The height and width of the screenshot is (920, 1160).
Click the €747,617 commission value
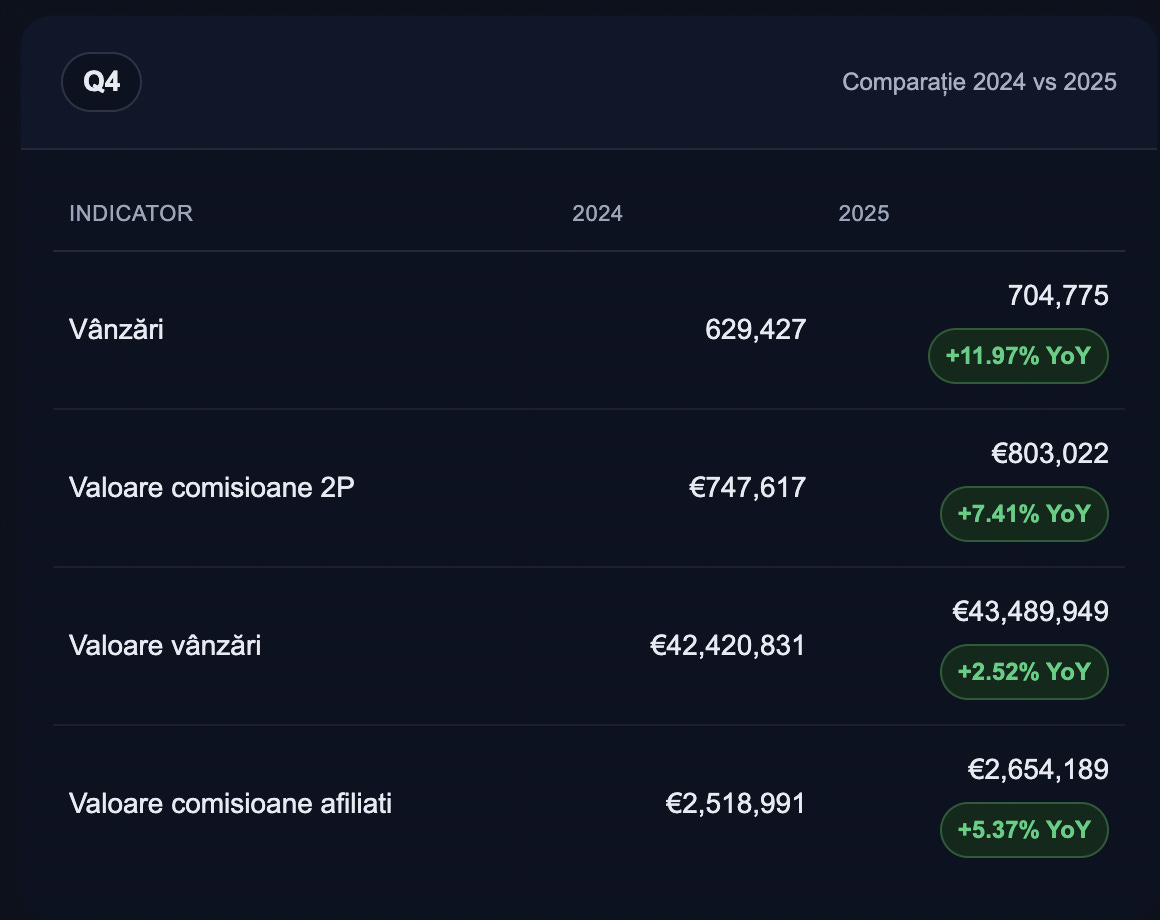point(747,487)
